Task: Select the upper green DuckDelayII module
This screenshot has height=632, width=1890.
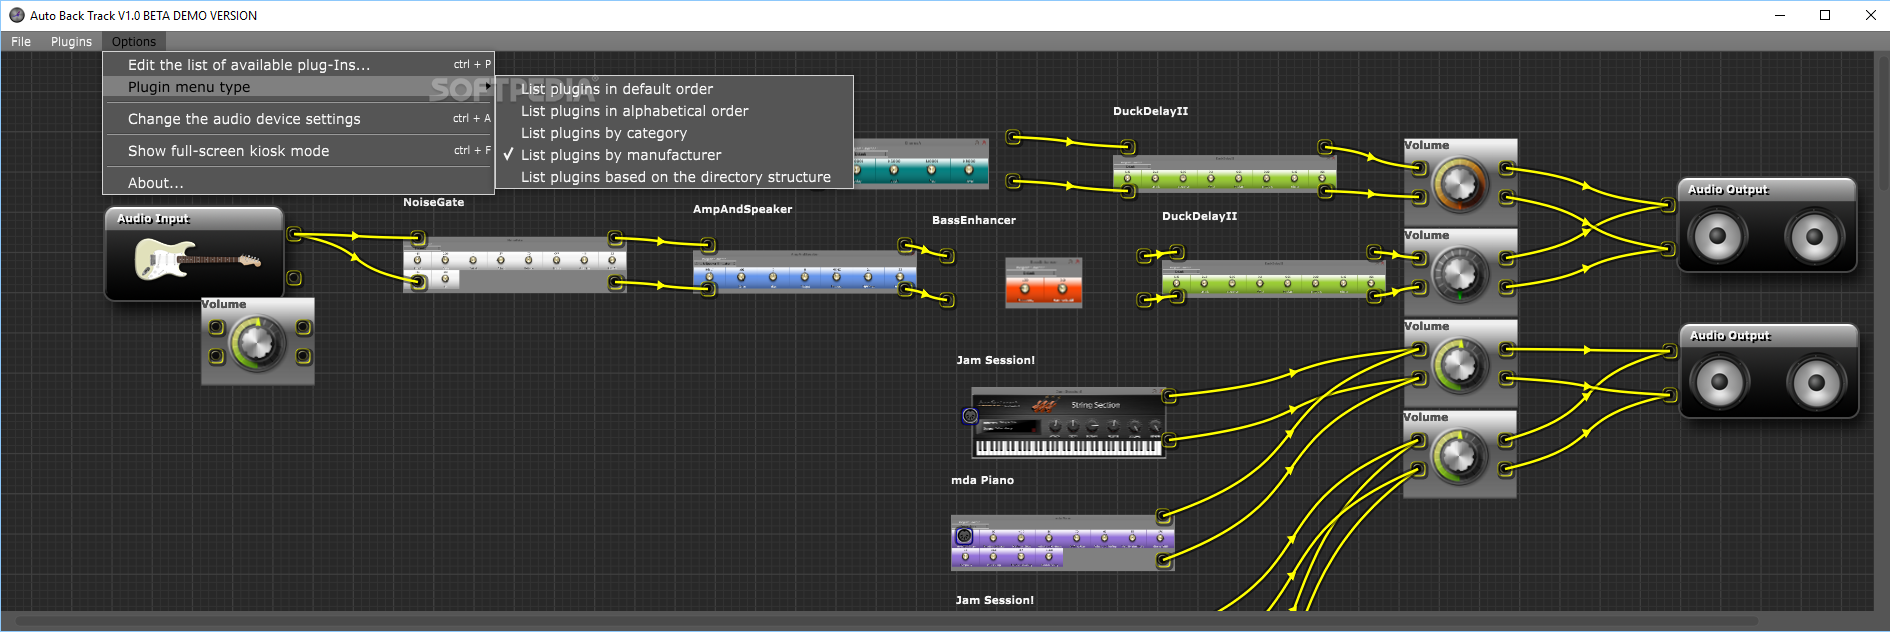Action: [1224, 173]
